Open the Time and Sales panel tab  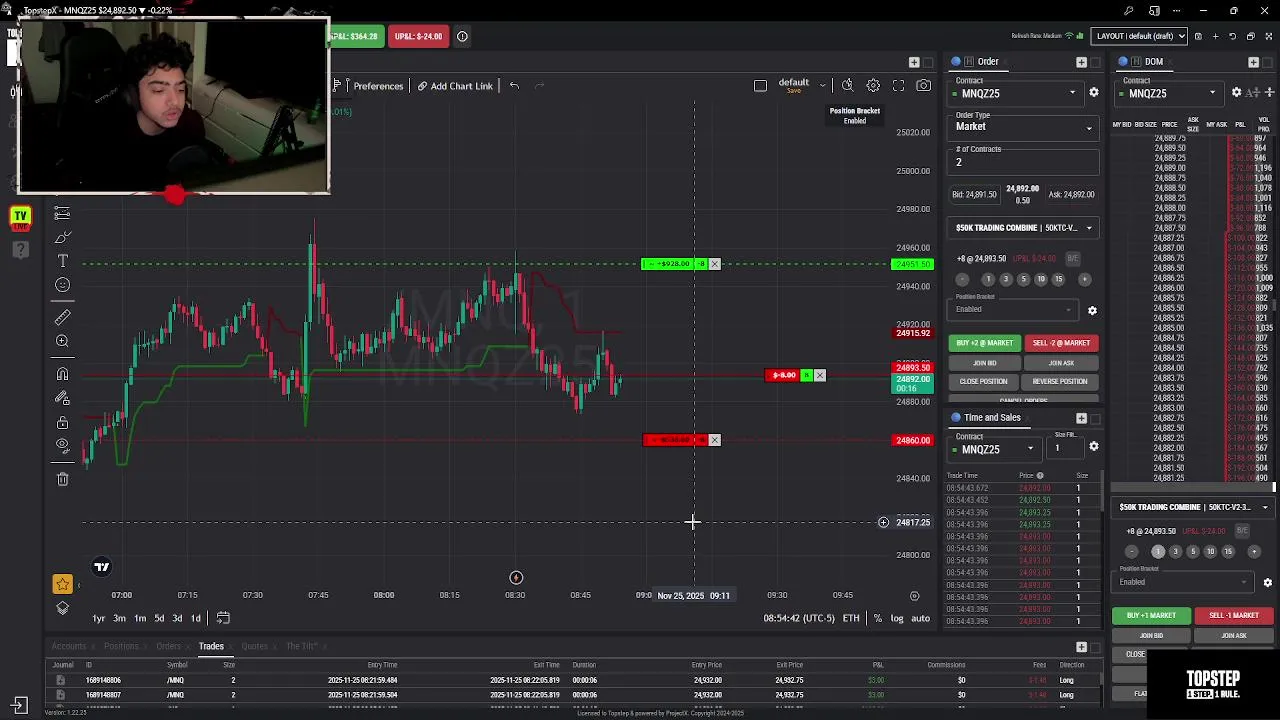[x=992, y=418]
